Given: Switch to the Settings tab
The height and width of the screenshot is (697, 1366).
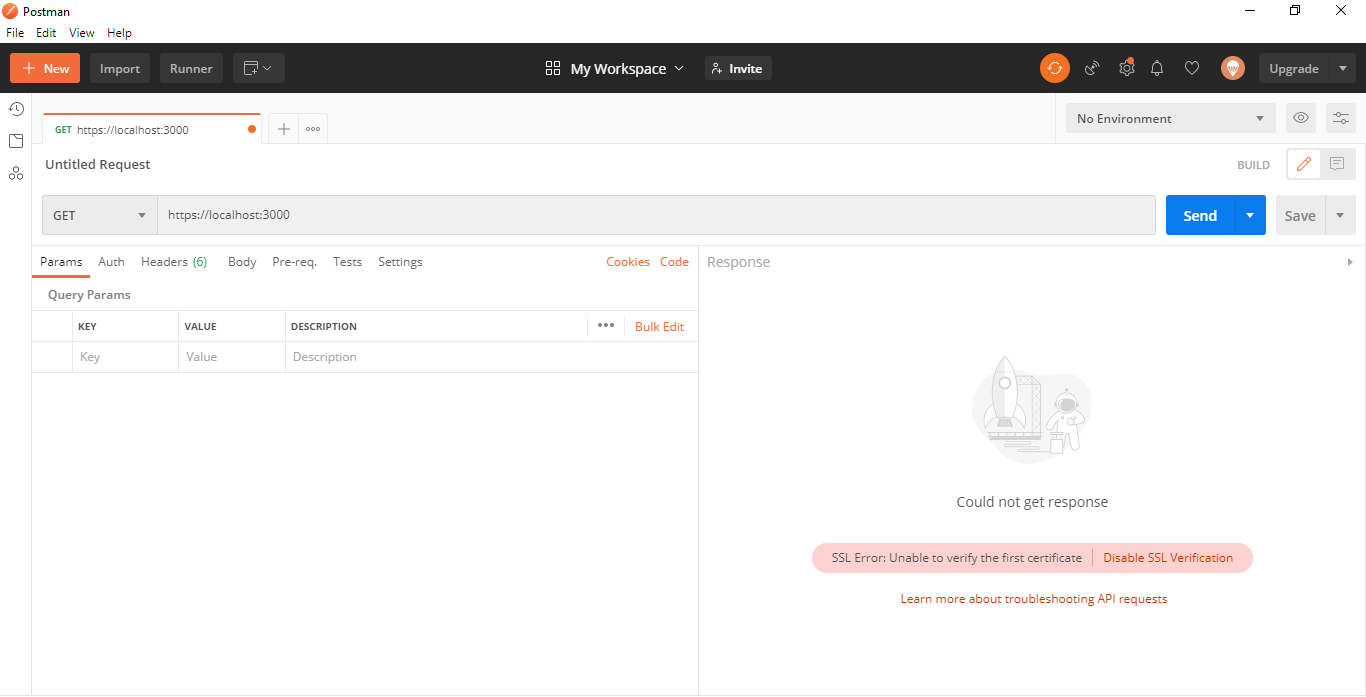Looking at the screenshot, I should pos(400,262).
